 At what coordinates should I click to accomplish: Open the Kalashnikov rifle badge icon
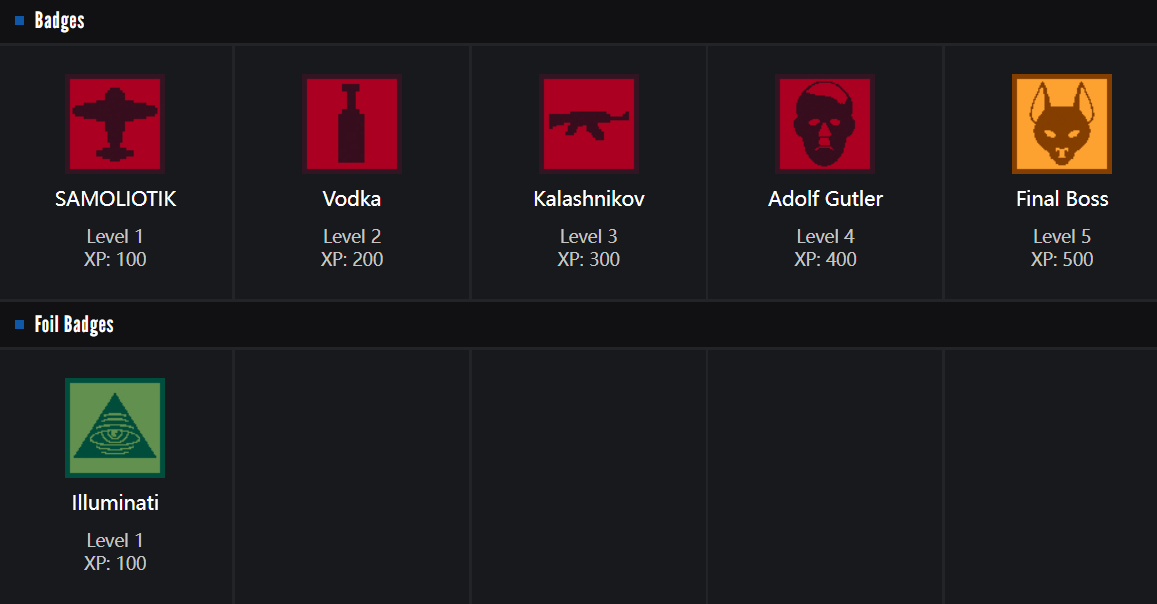[x=589, y=124]
